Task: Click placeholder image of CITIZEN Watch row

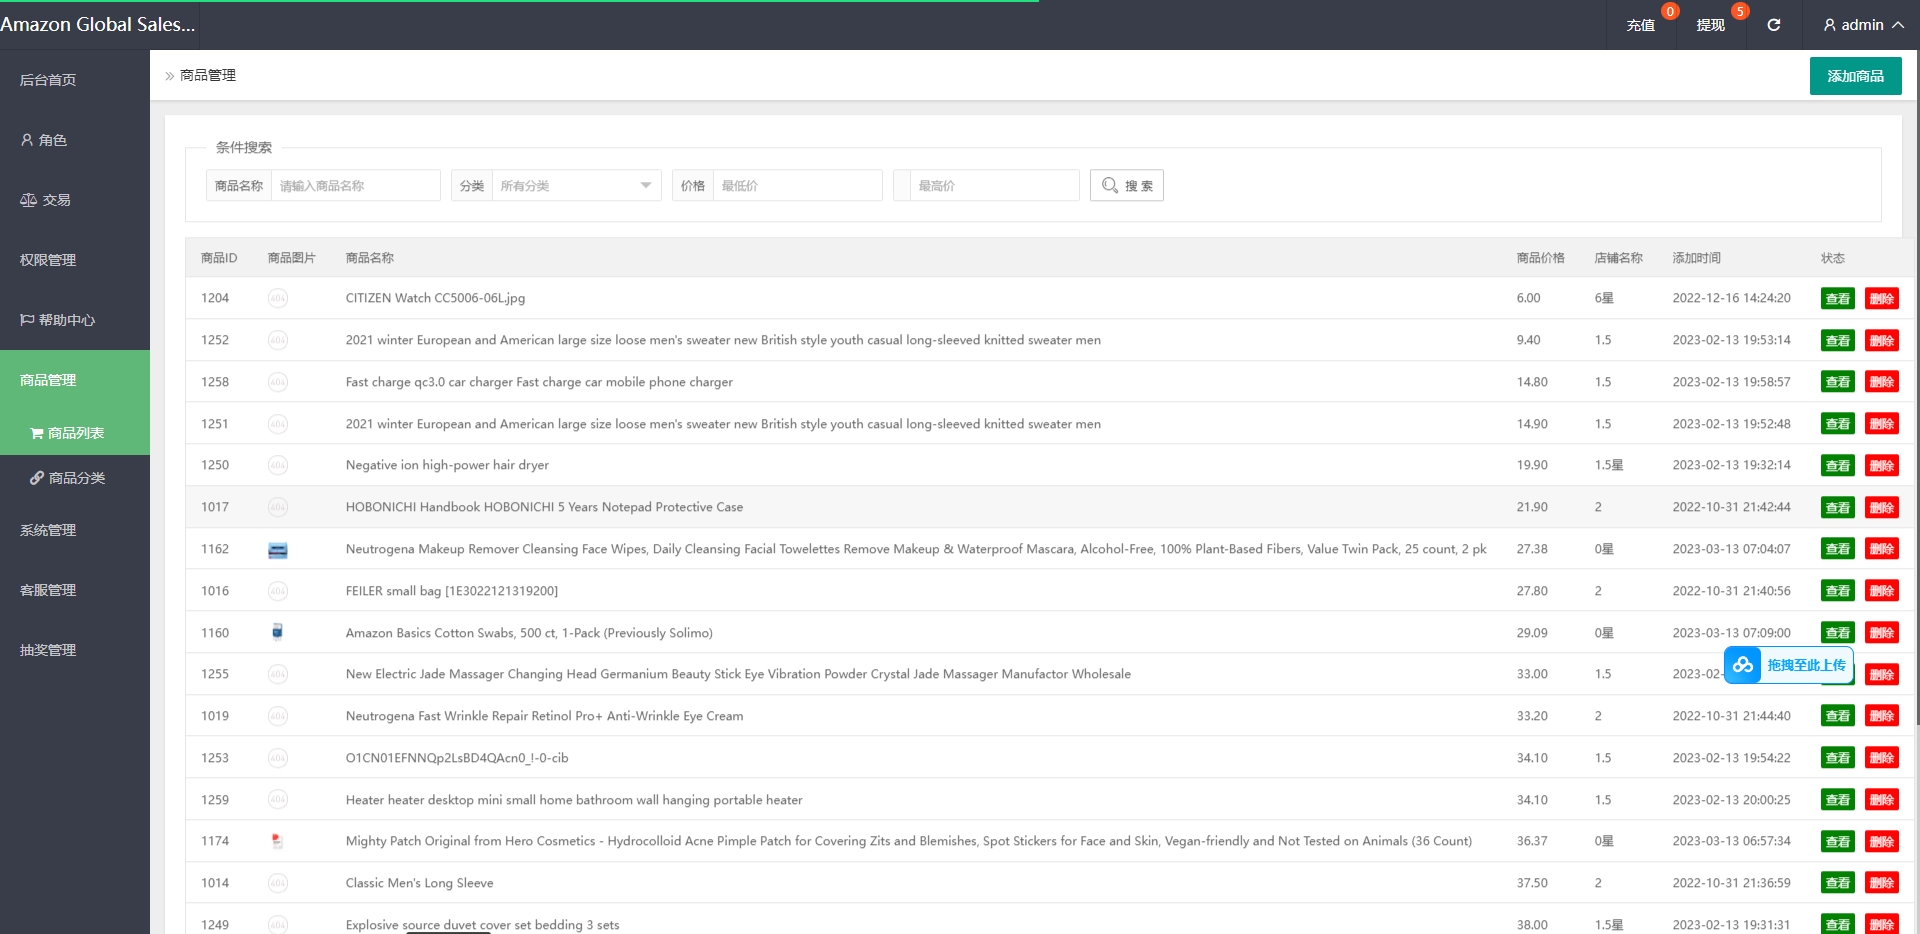Action: (x=278, y=298)
